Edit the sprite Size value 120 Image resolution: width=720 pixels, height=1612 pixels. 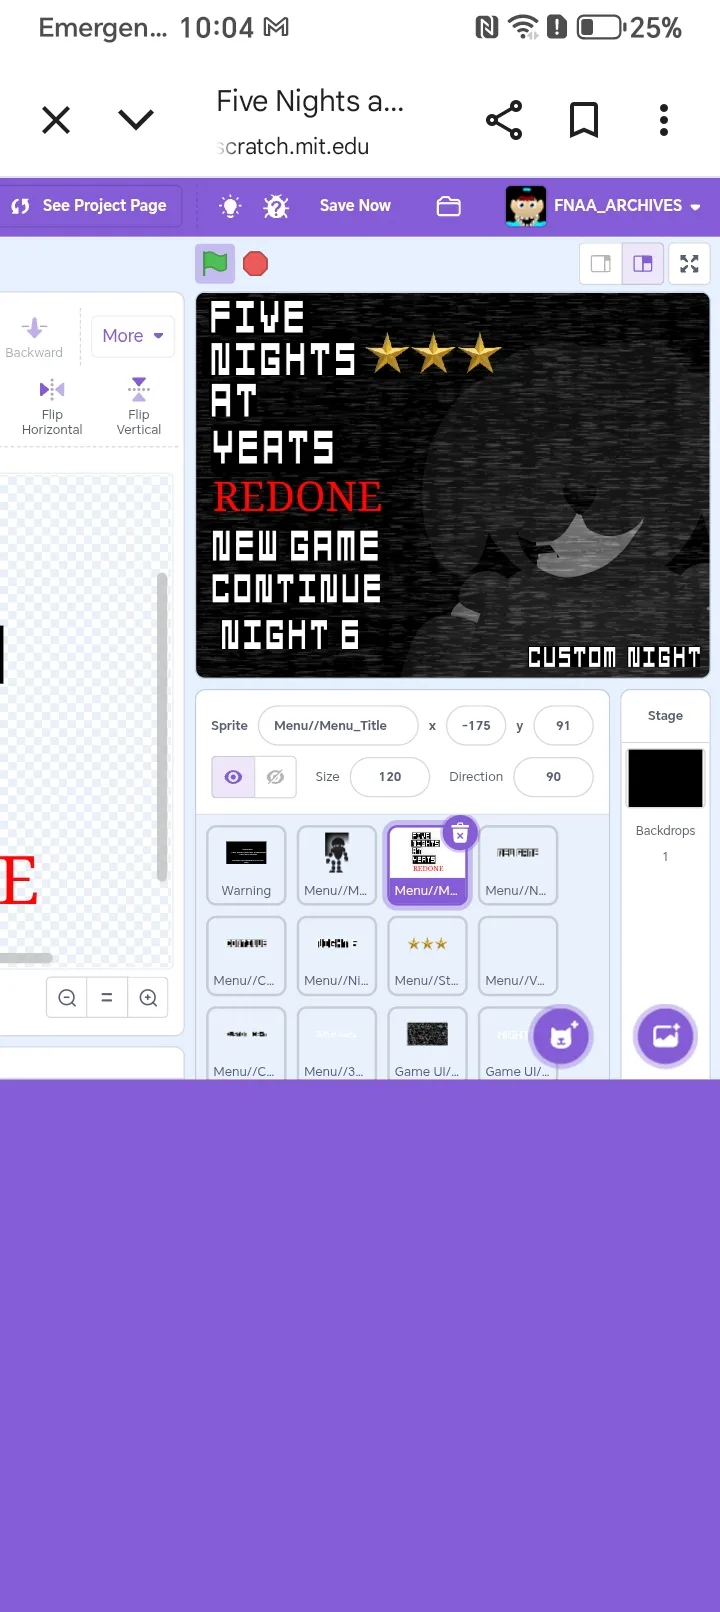click(390, 777)
